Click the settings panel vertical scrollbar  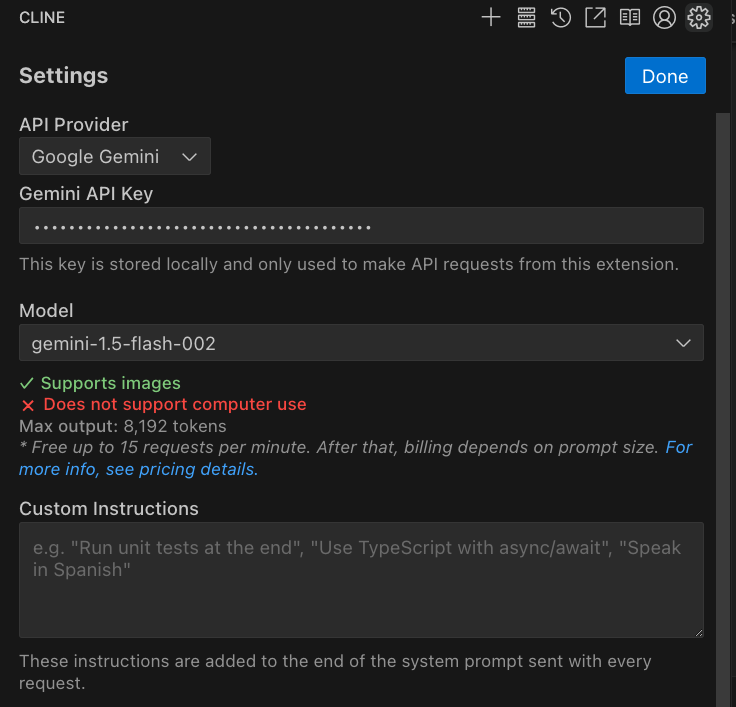pyautogui.click(x=723, y=400)
